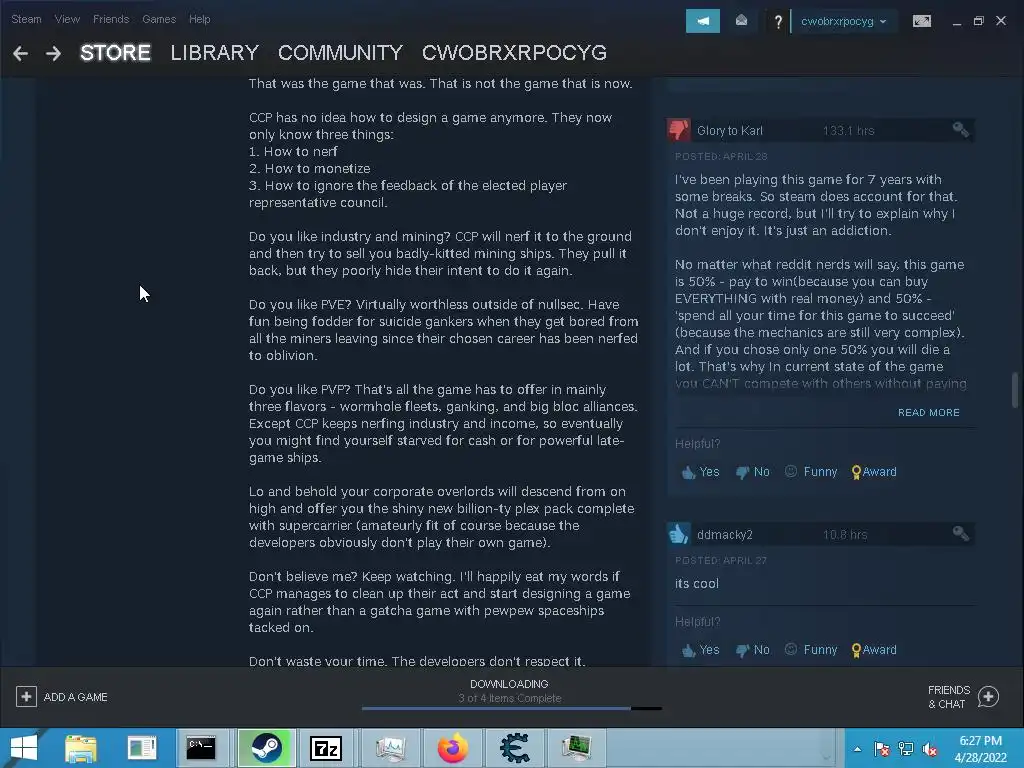Open Steam help question mark icon
The width and height of the screenshot is (1024, 768).
[x=778, y=22]
